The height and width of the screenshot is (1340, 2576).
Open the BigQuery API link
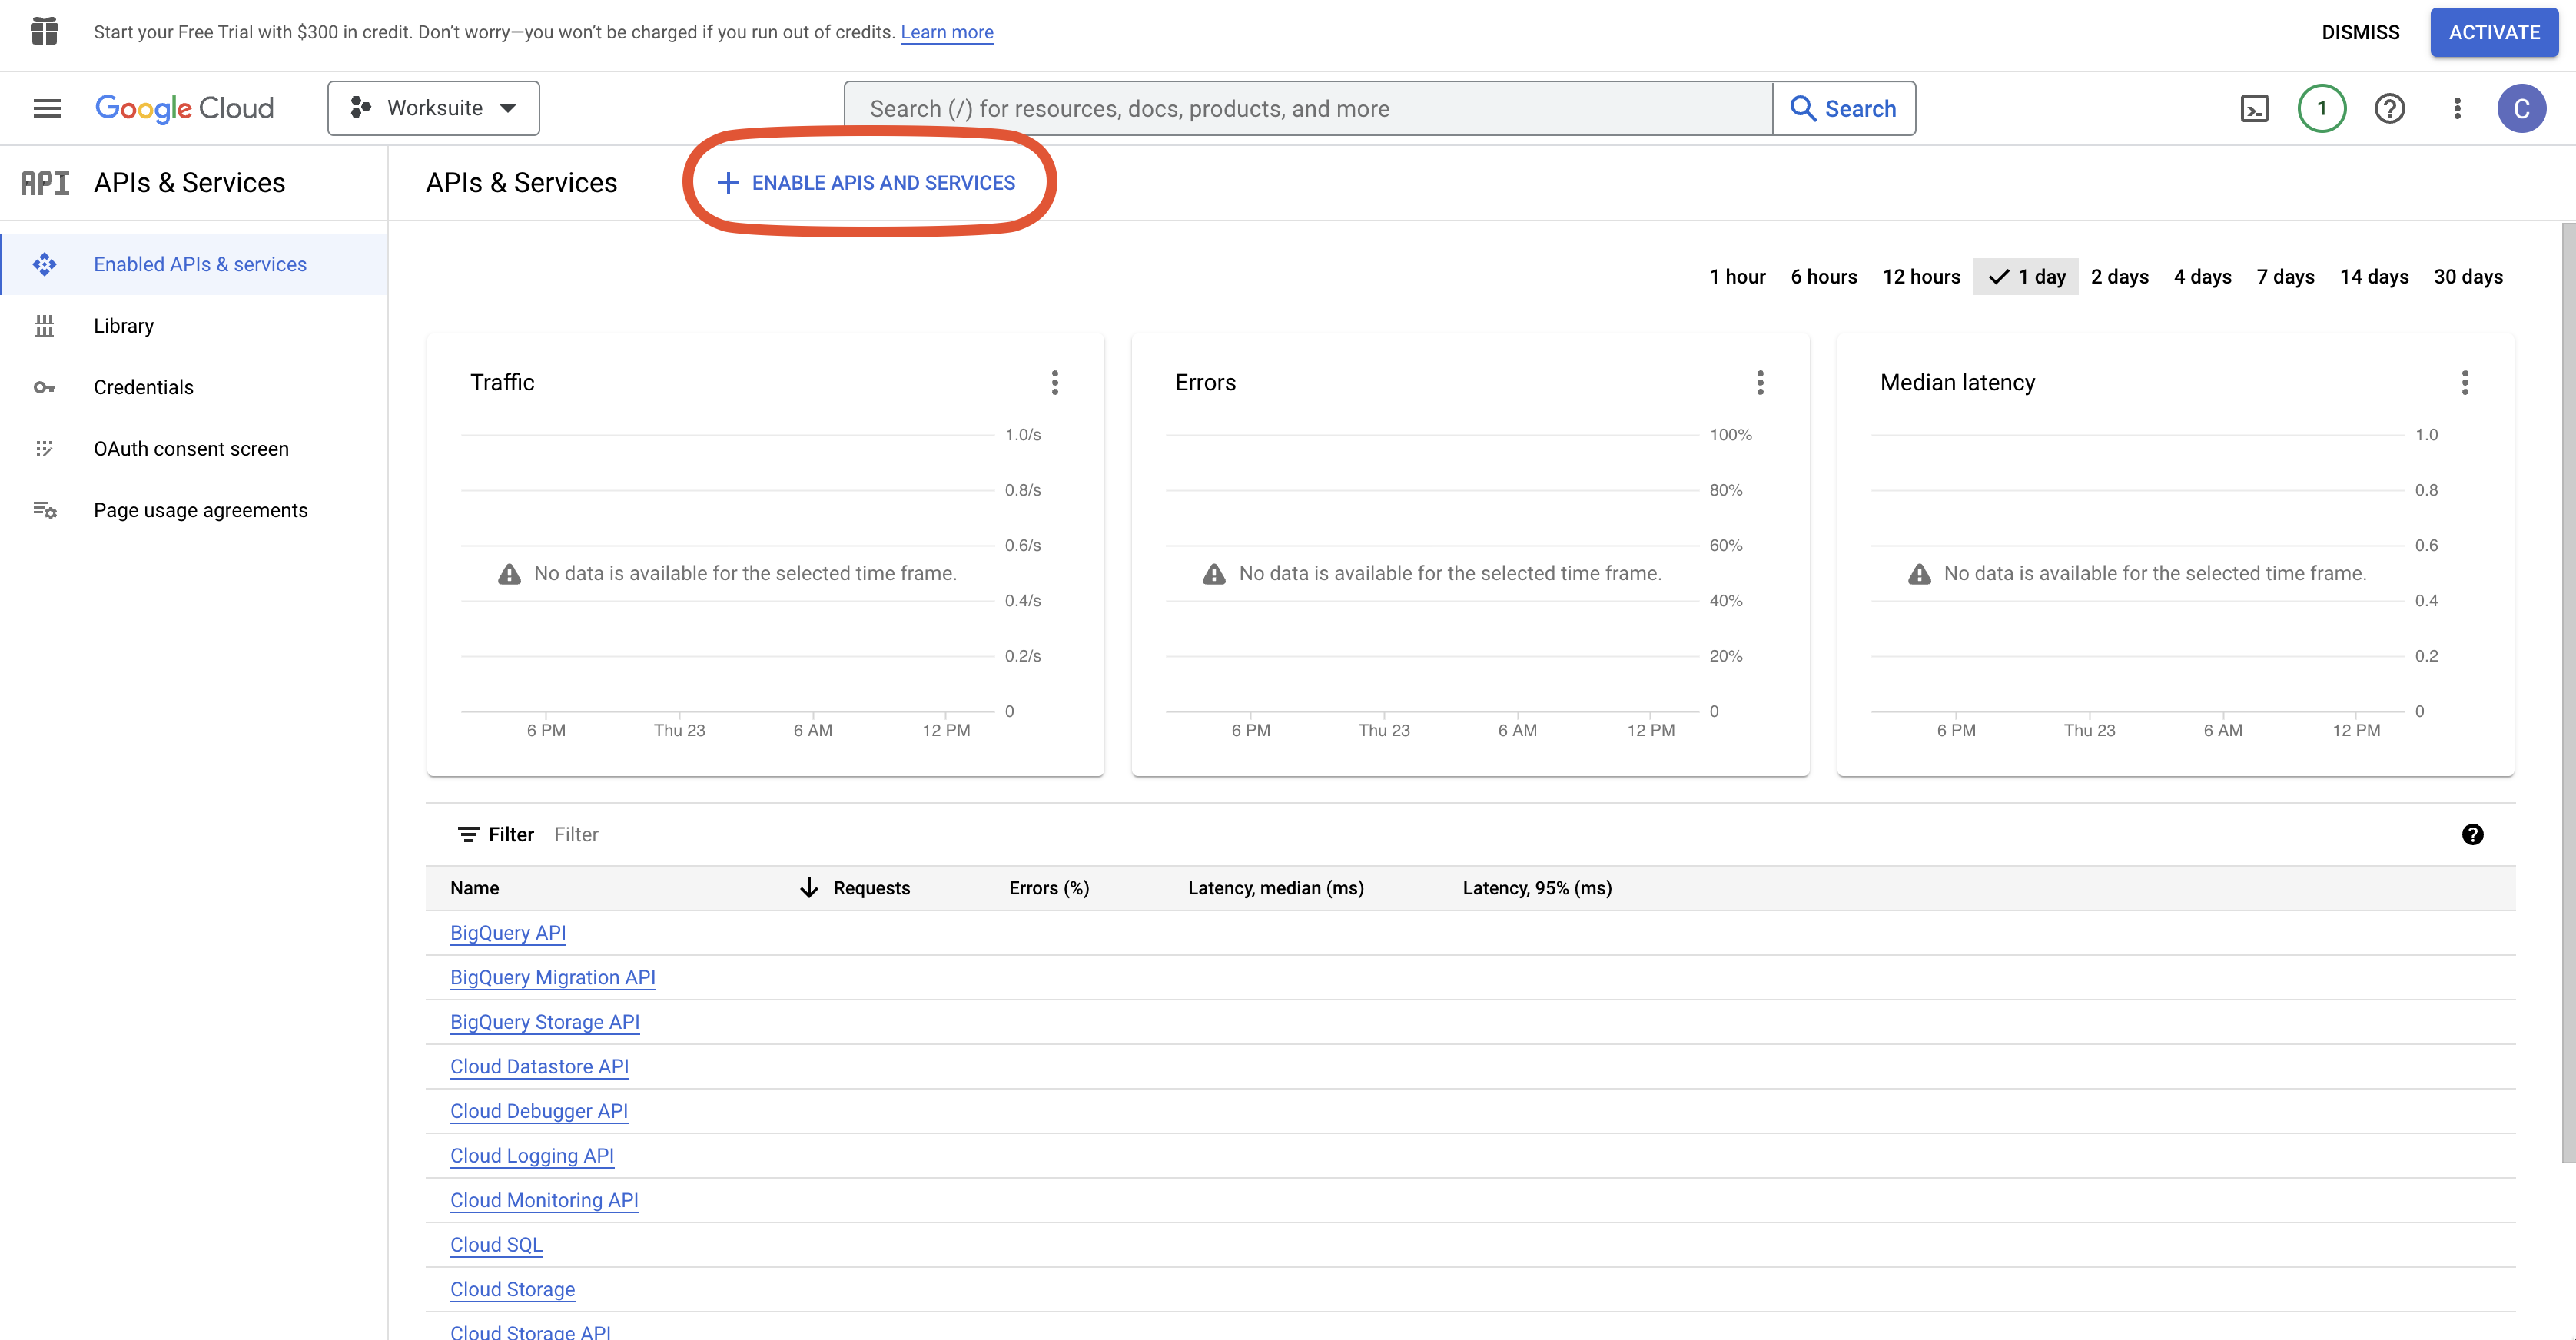[x=507, y=932]
